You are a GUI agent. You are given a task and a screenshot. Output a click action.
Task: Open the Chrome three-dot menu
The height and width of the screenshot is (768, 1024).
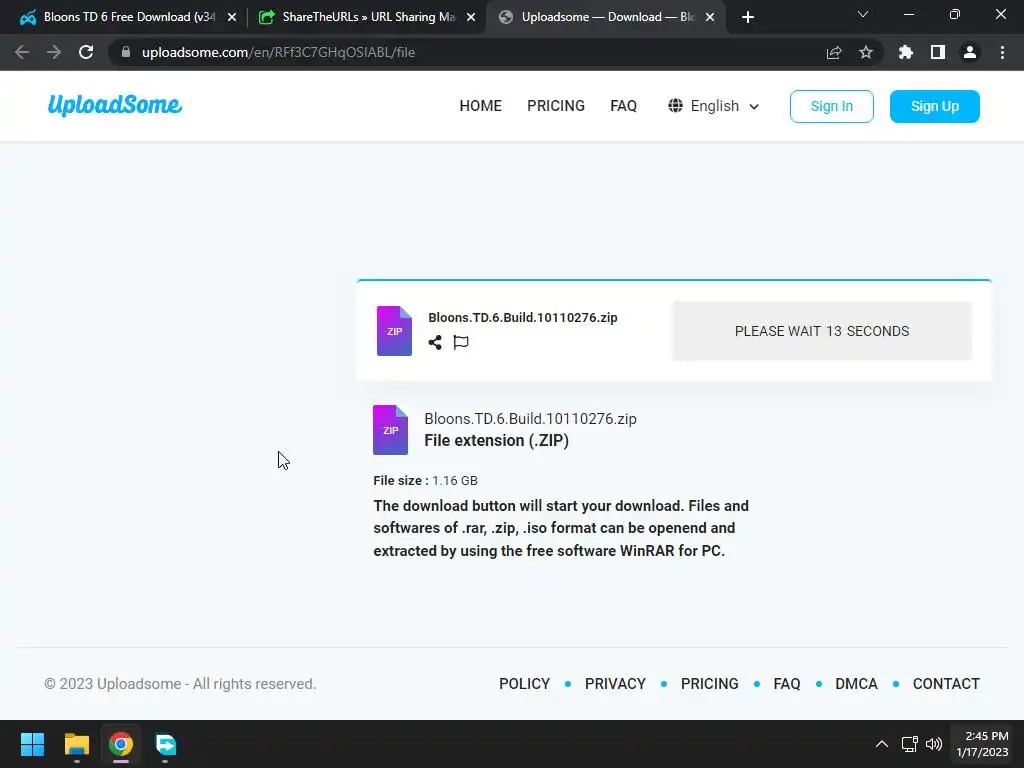(x=1002, y=52)
